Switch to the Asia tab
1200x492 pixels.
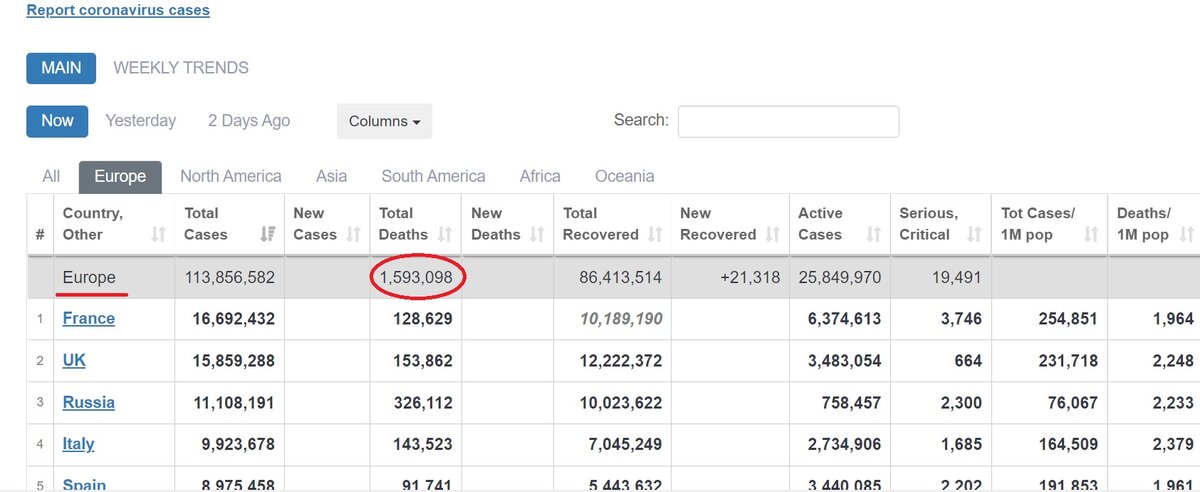tap(332, 176)
